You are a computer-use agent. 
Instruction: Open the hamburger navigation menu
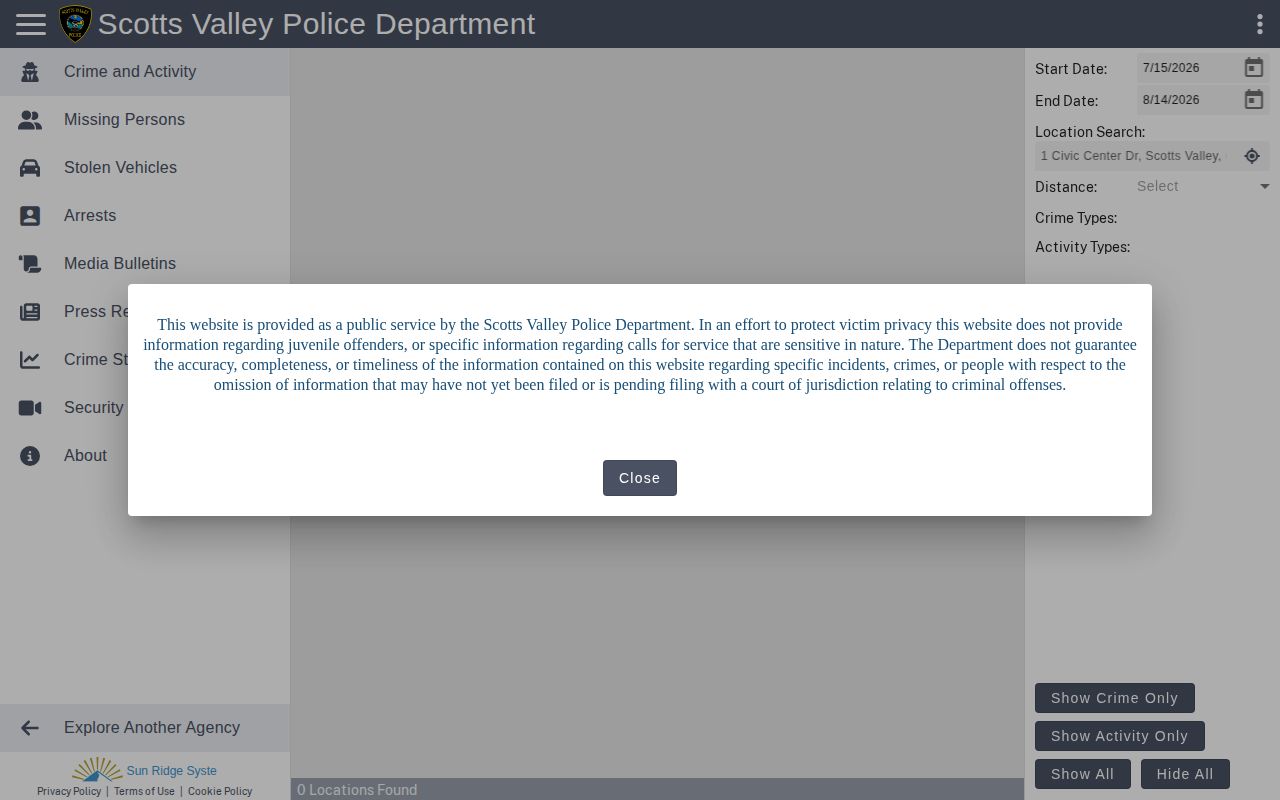31,24
